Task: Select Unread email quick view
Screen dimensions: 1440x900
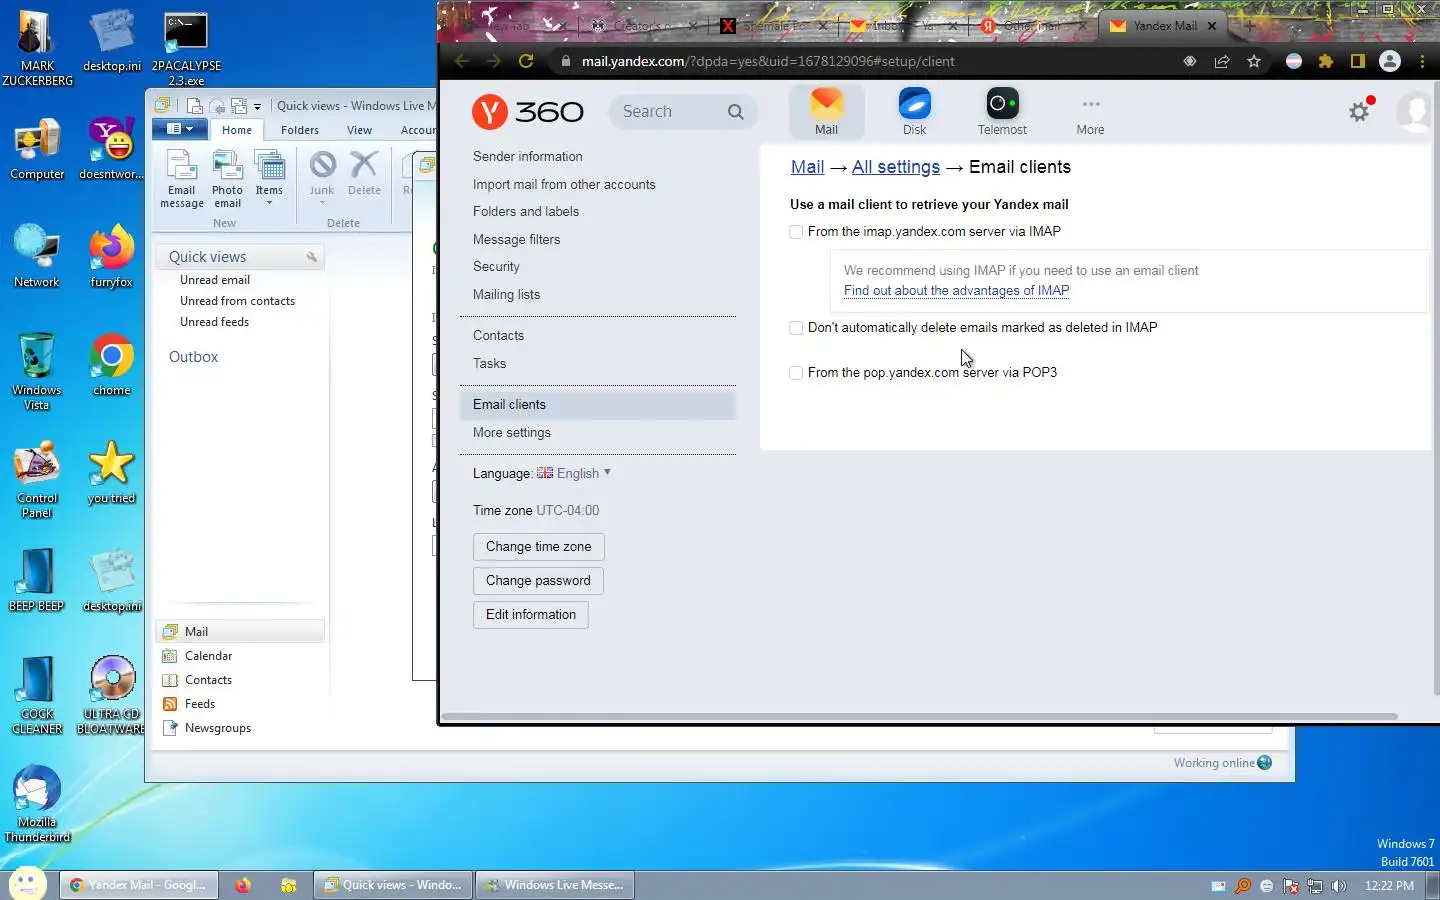Action: [215, 280]
